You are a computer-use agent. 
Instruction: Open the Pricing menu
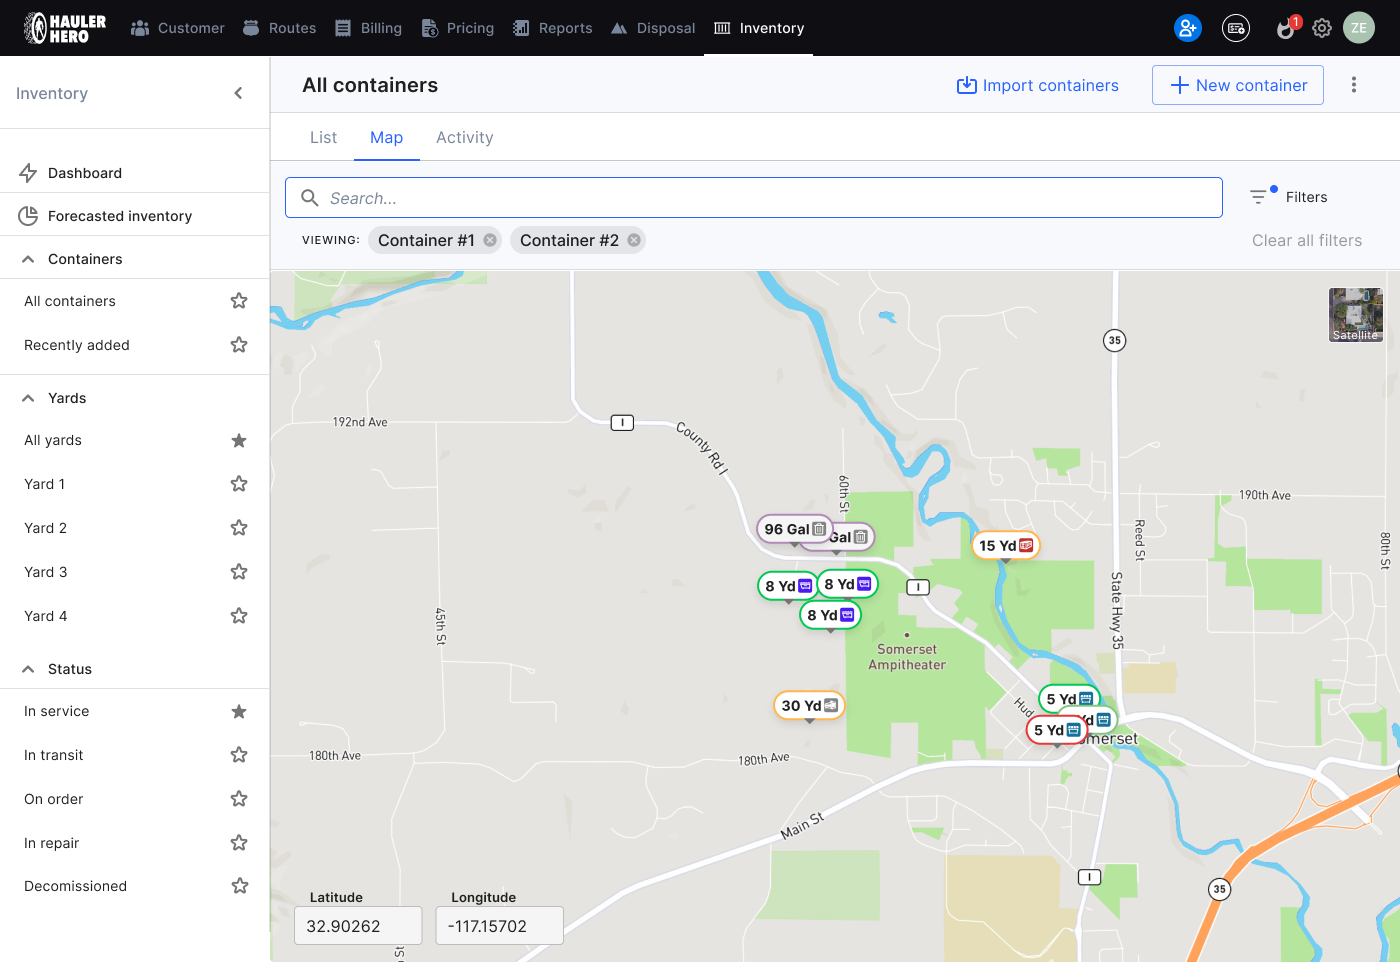[x=458, y=28]
